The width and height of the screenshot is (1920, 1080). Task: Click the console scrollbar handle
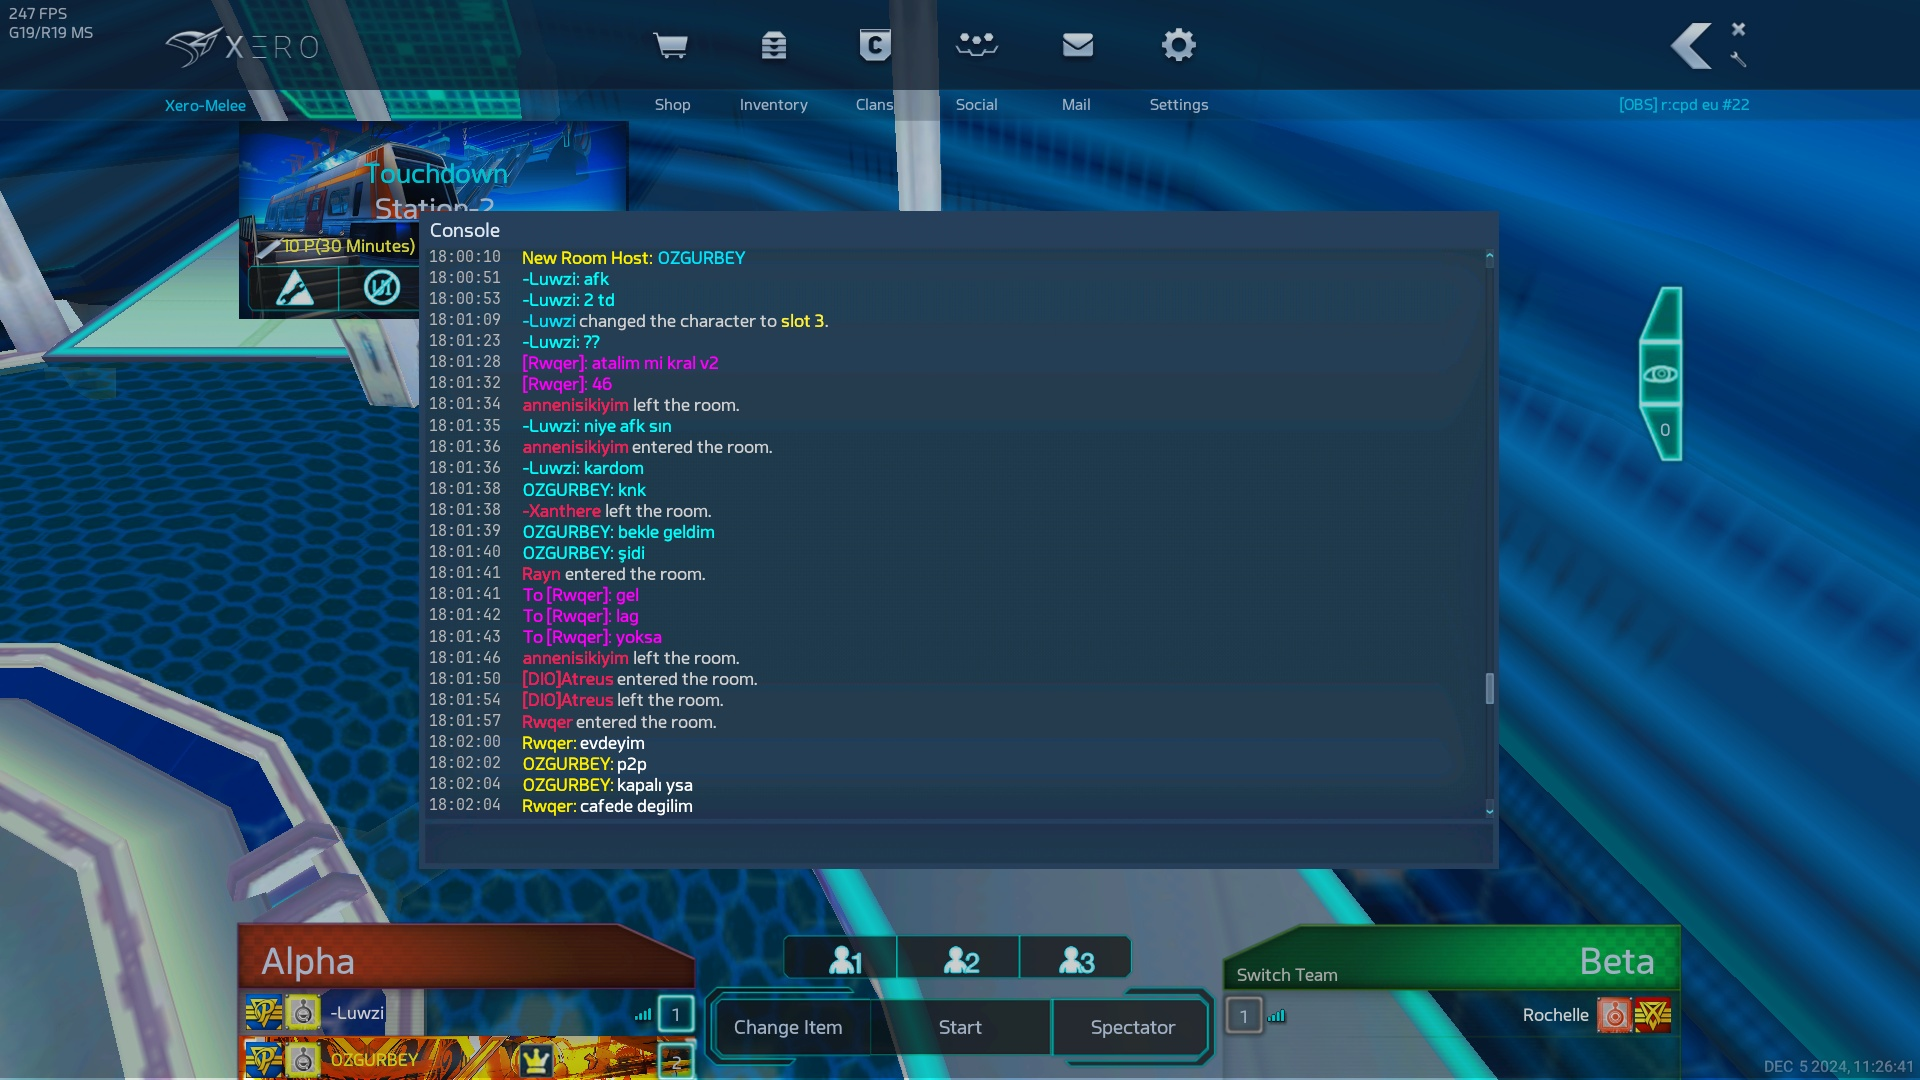(1489, 688)
